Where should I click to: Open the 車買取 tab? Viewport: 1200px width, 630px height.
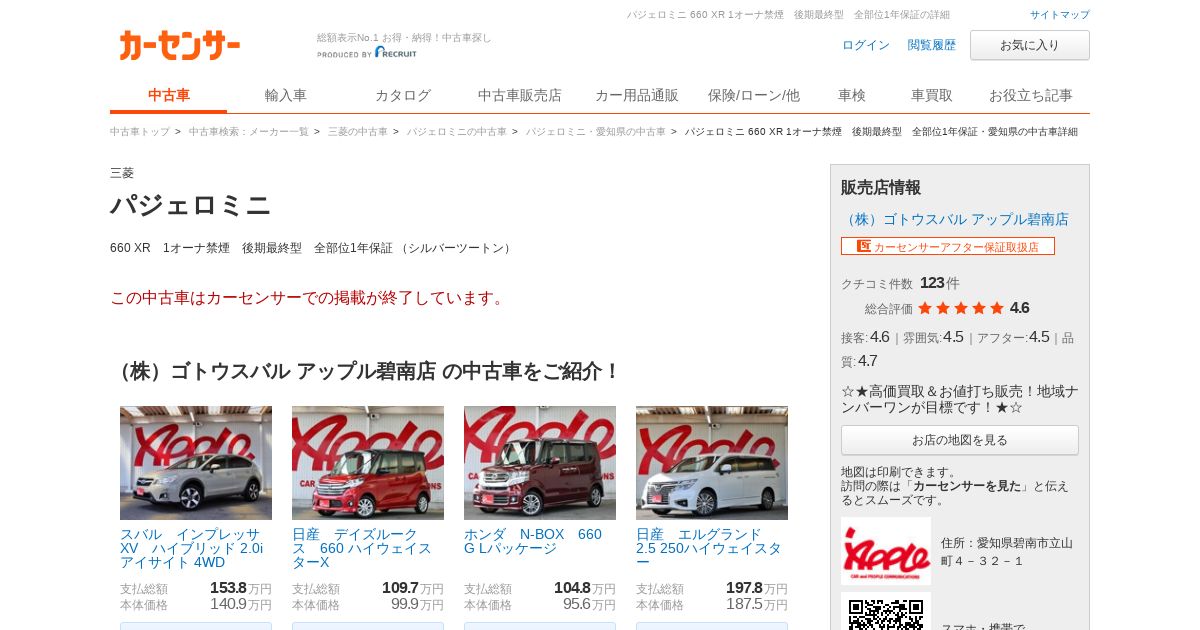(x=932, y=96)
